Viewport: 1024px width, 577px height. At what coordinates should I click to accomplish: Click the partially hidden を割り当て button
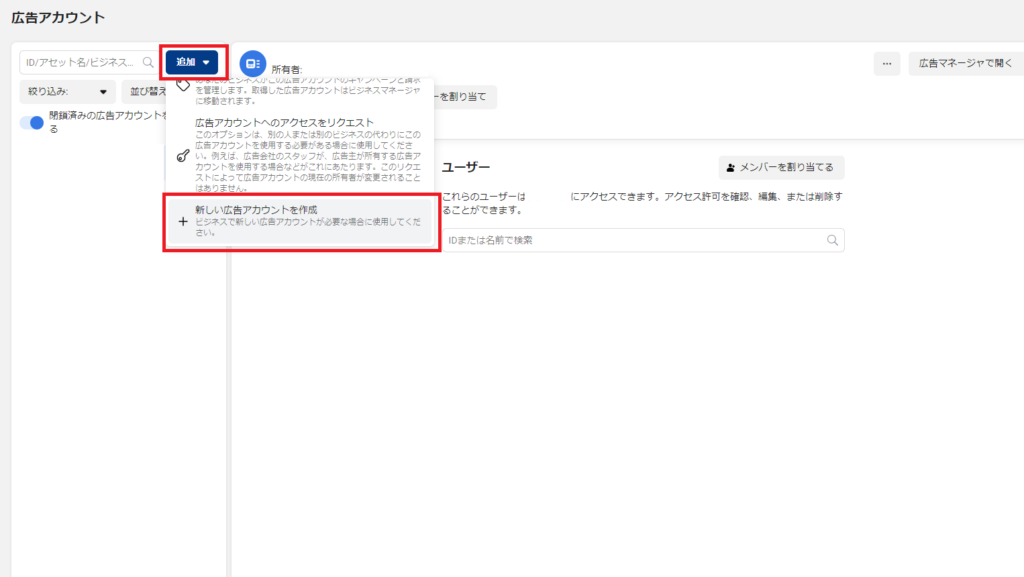pos(465,97)
